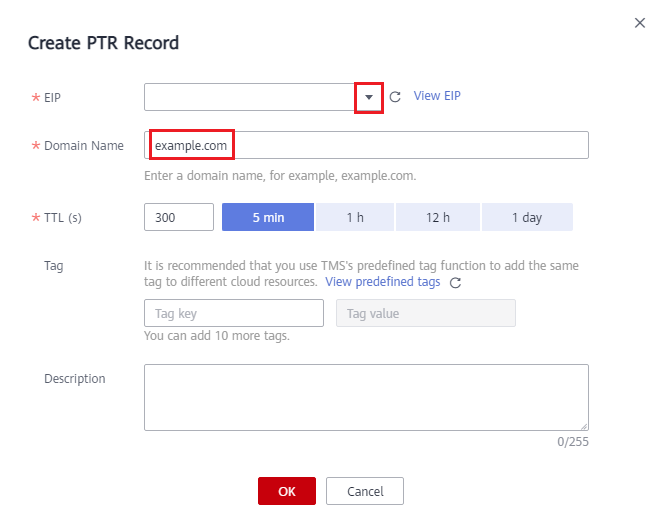Click the Description box resize handle
The height and width of the screenshot is (531, 661).
tap(584, 426)
